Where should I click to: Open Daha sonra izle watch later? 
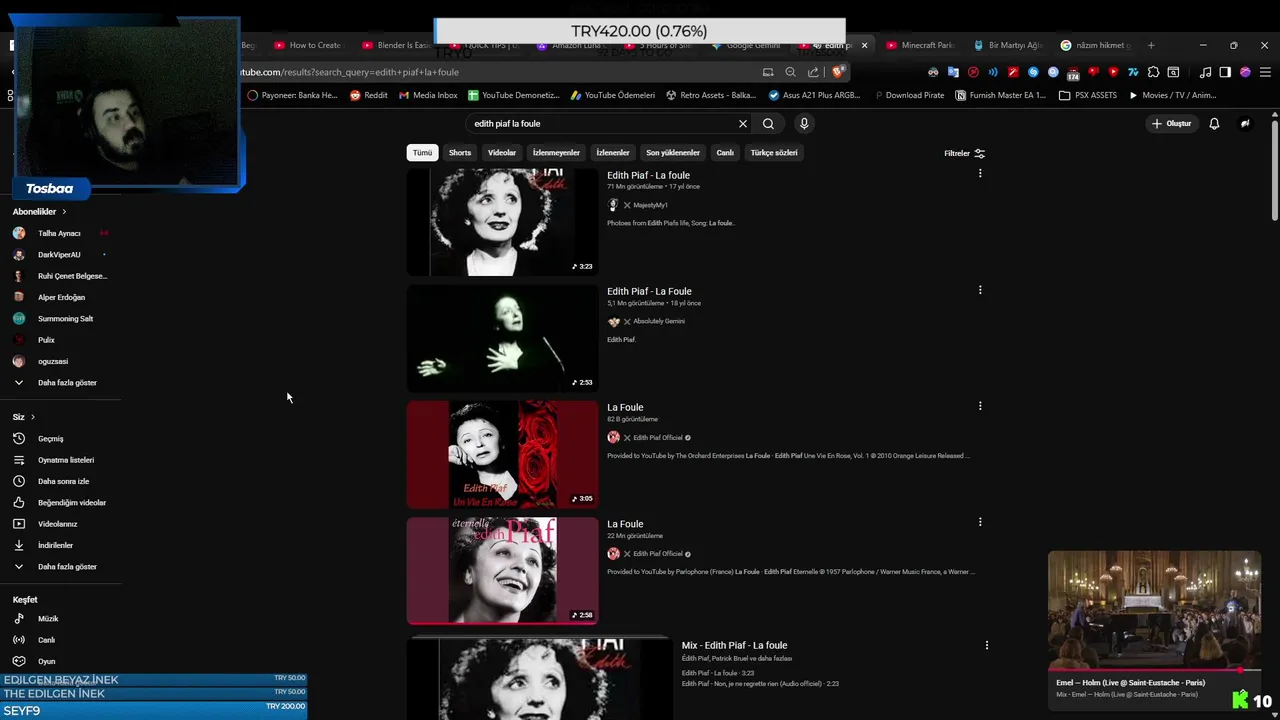[62, 481]
